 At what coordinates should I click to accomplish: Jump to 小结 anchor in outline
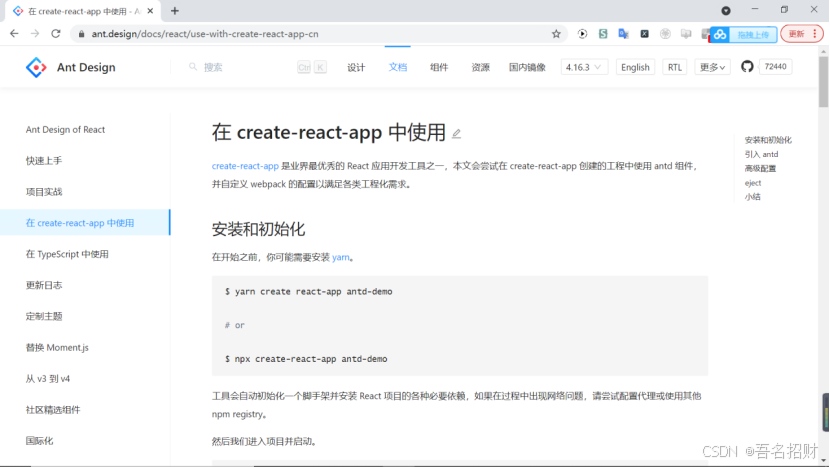pos(752,197)
